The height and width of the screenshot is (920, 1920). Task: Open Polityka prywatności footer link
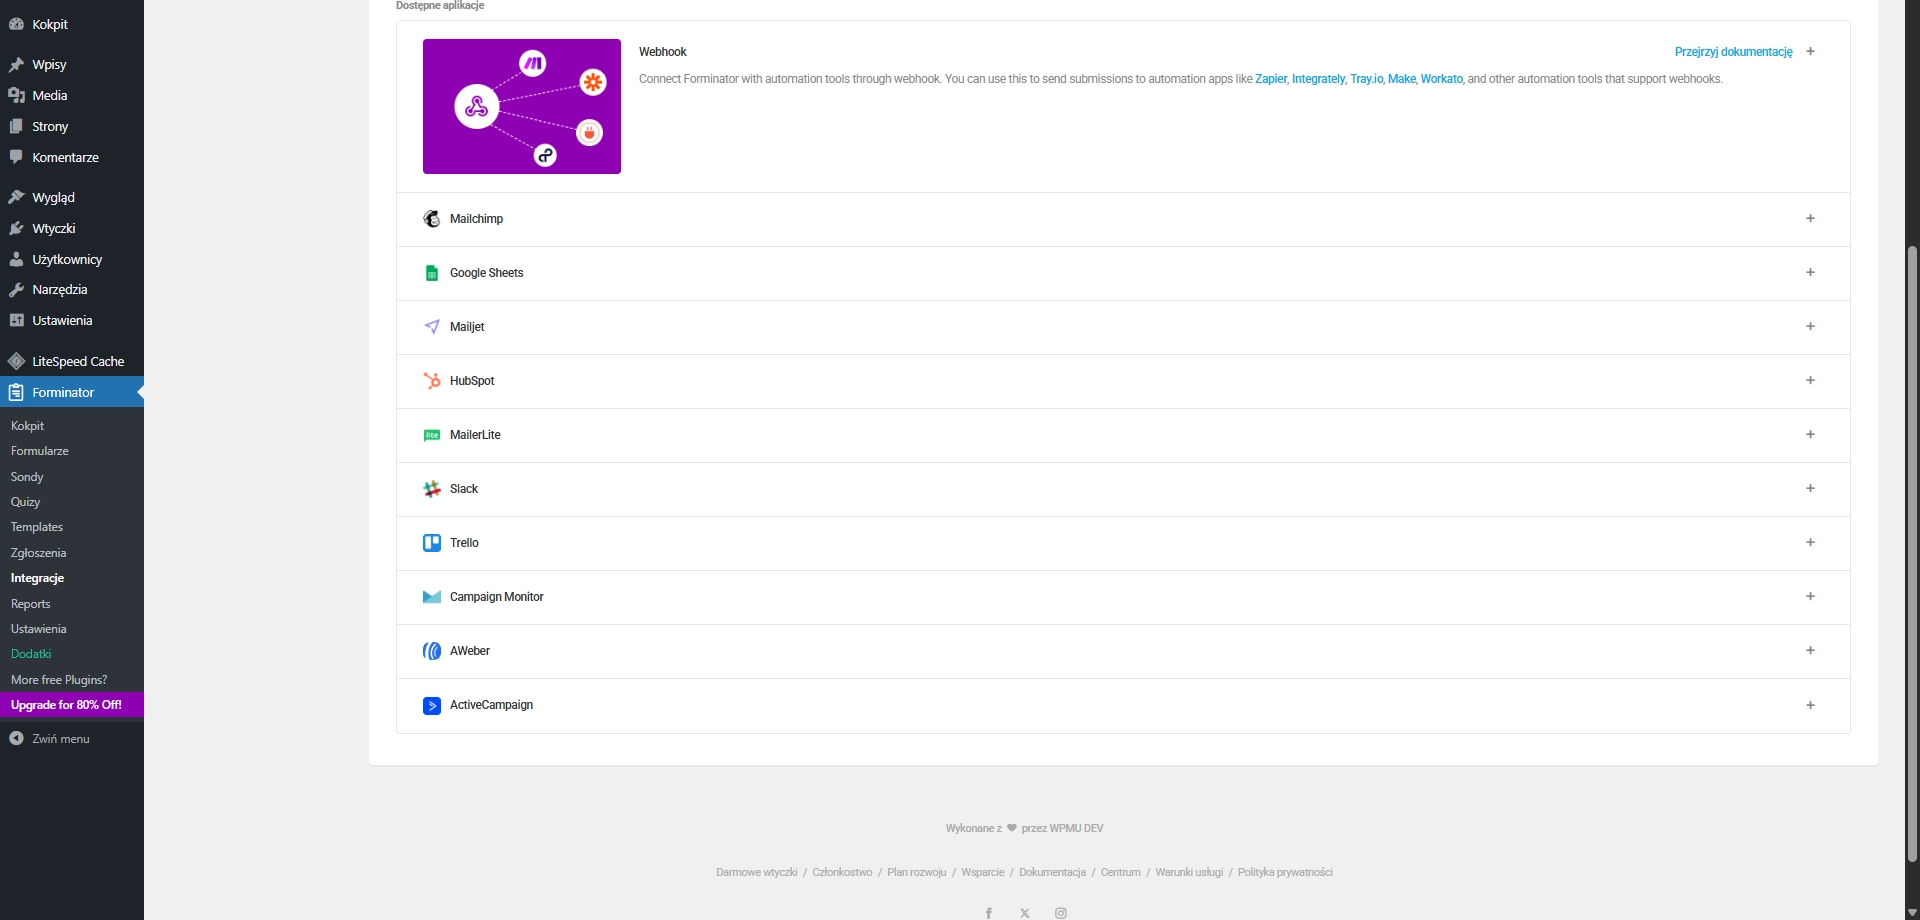pyautogui.click(x=1285, y=873)
